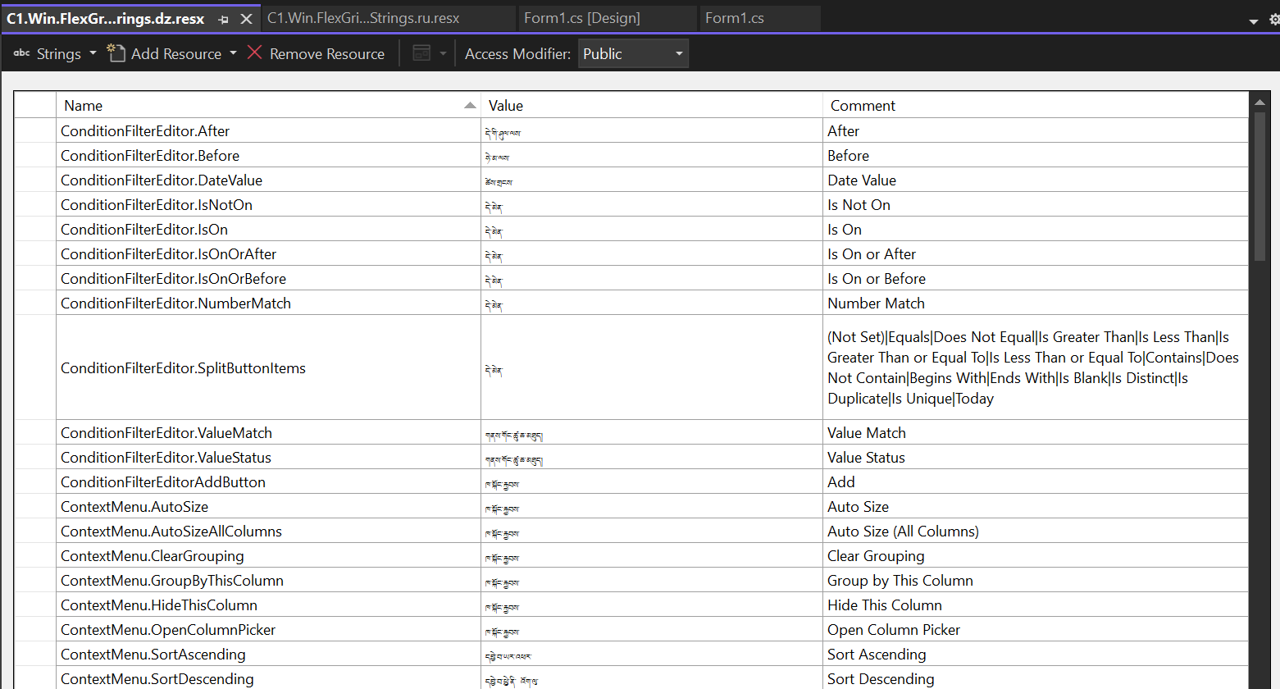Image resolution: width=1280 pixels, height=689 pixels.
Task: Click the Name column sort arrow
Action: pyautogui.click(x=470, y=106)
